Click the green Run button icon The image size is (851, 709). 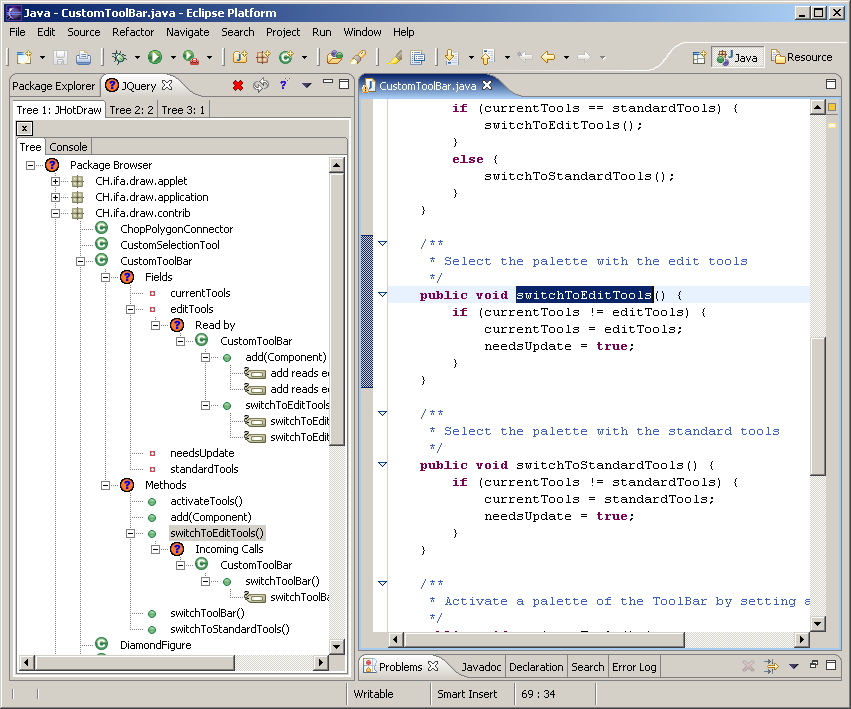click(155, 57)
